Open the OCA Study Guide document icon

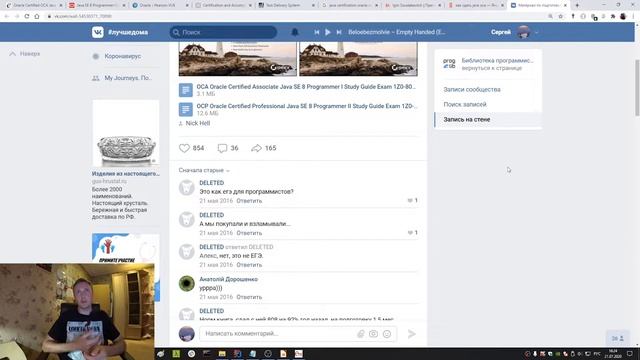pyautogui.click(x=186, y=90)
